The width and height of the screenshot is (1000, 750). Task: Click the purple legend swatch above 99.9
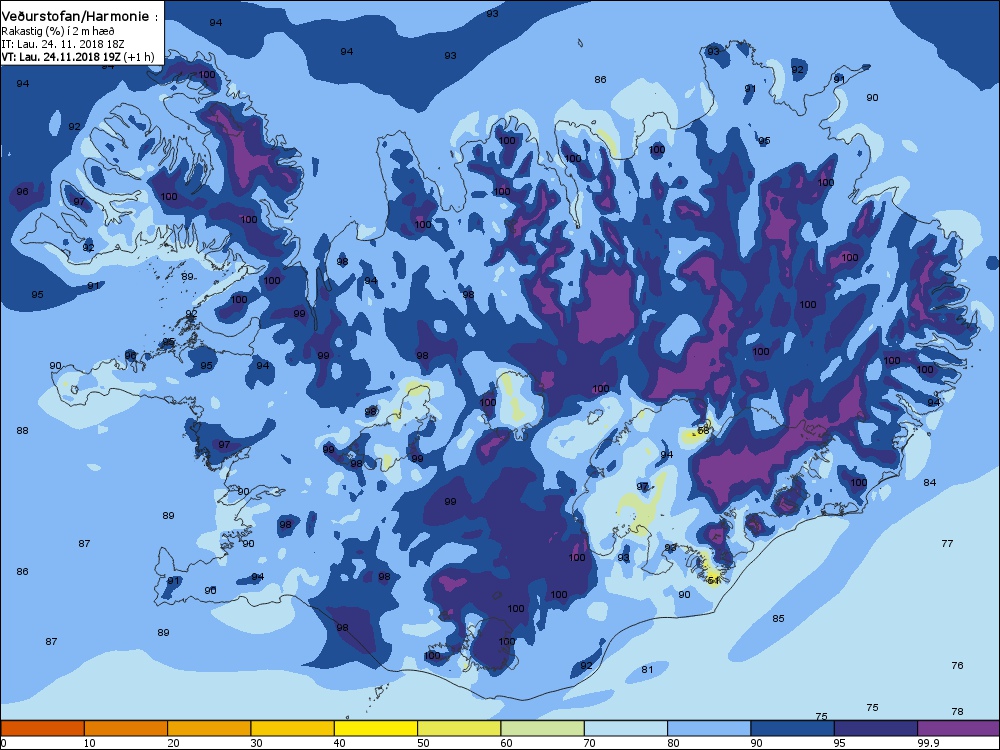[959, 728]
